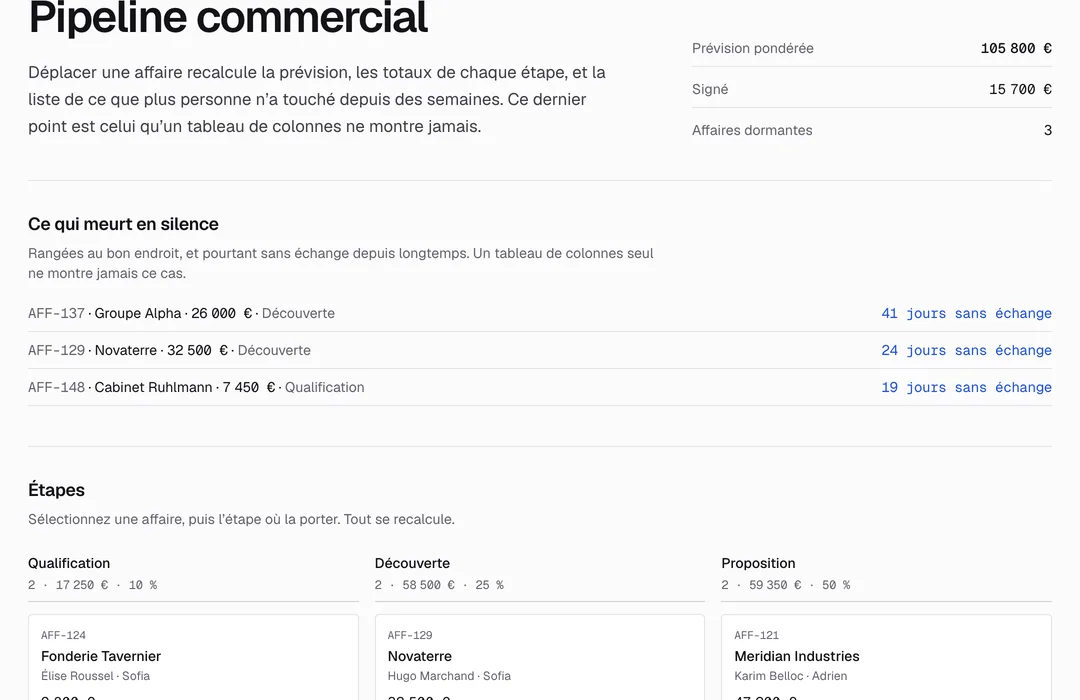Click Découverte totals 2 · 58 500 € · 25 %
1080x700 pixels.
pyautogui.click(x=439, y=585)
